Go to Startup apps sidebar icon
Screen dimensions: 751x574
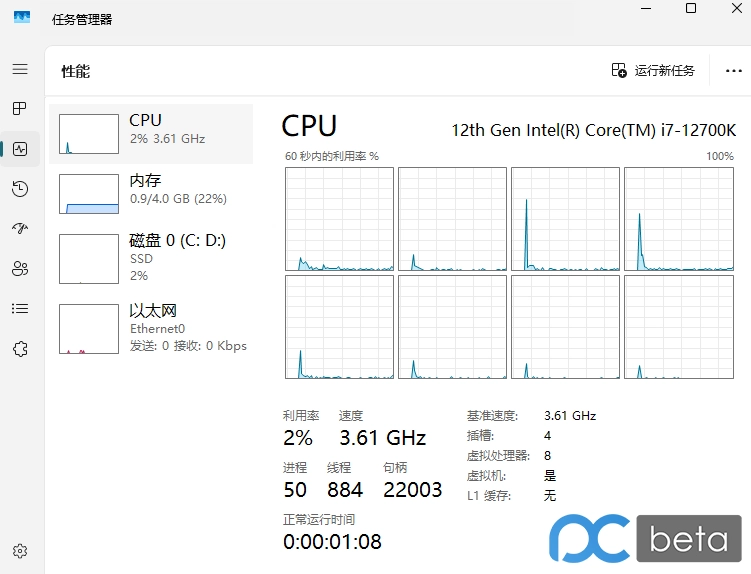(x=20, y=229)
